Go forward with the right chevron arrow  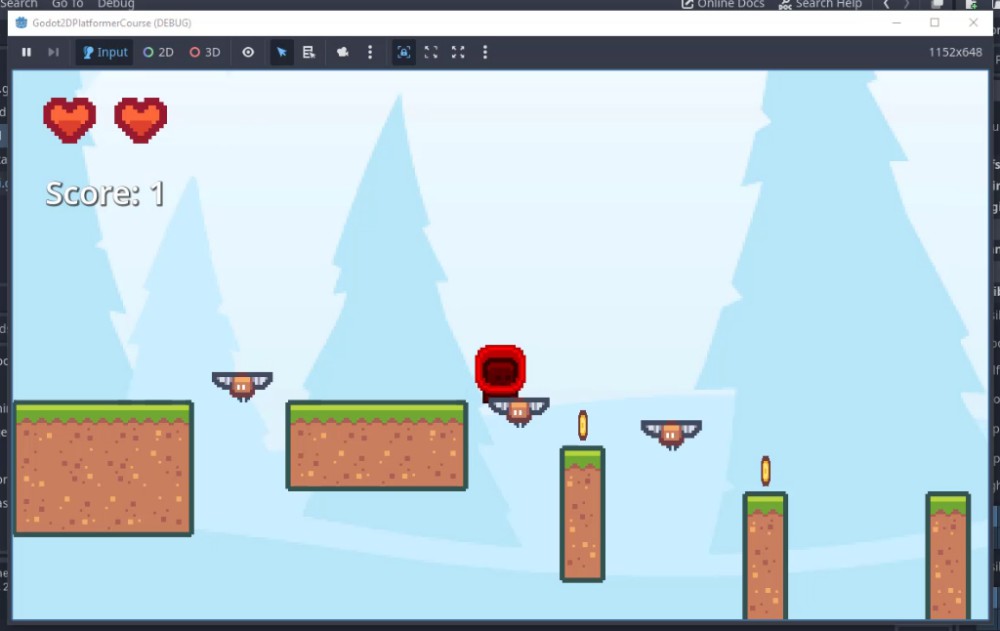(906, 4)
